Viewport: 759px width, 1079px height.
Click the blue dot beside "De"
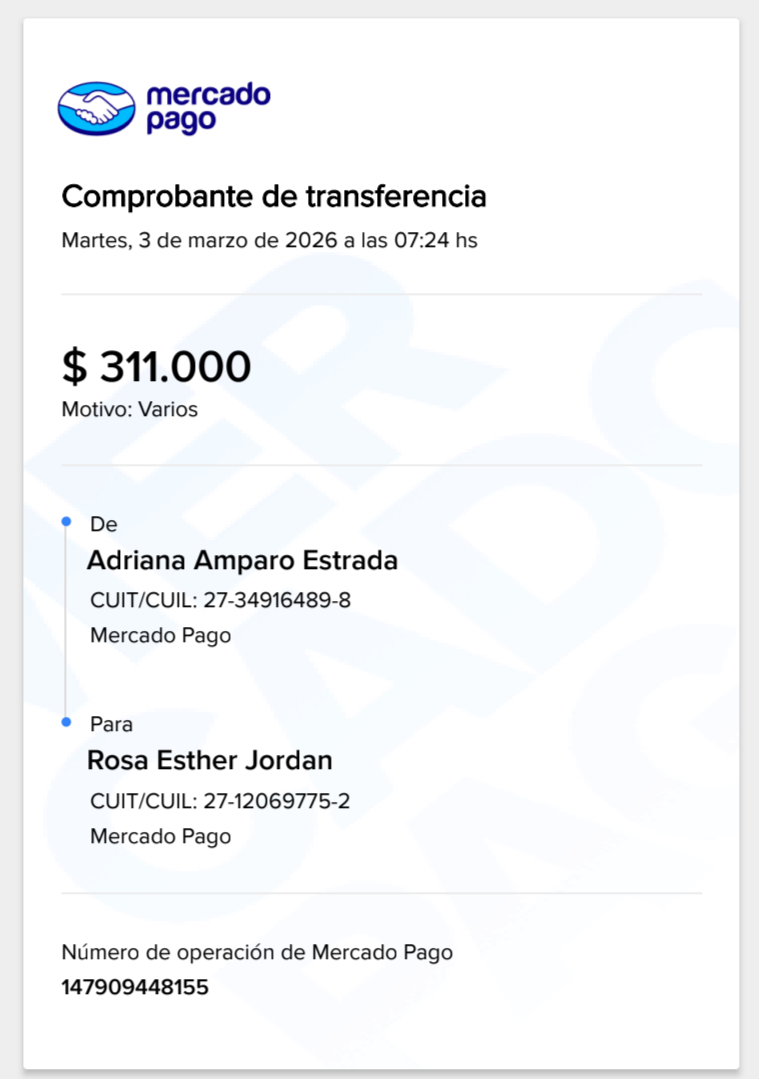[x=66, y=522]
